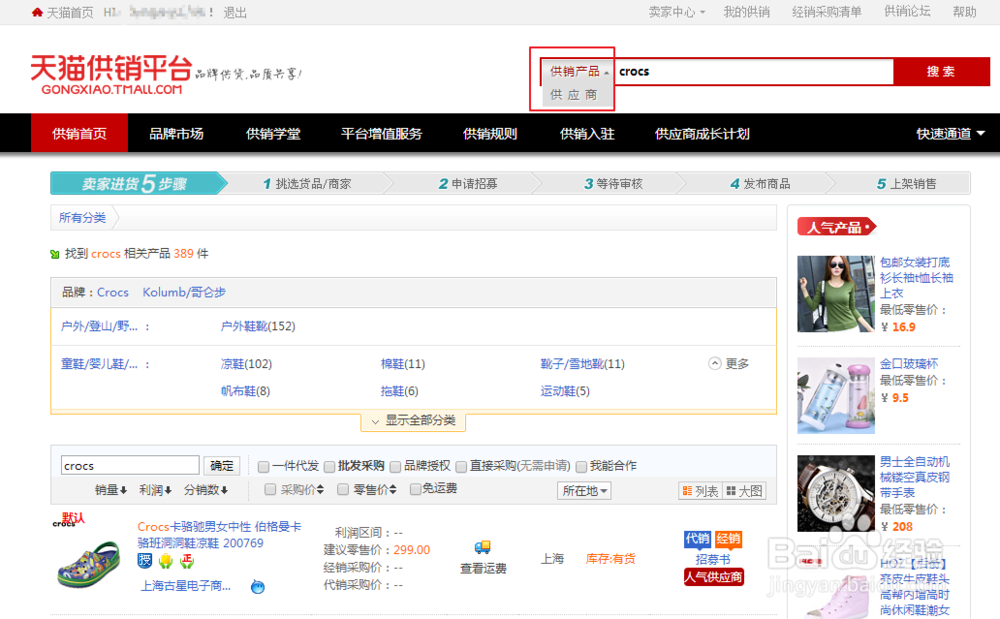Tick the 直接采购(无需申请) checkbox
Image resolution: width=1000 pixels, height=619 pixels.
coord(461,467)
